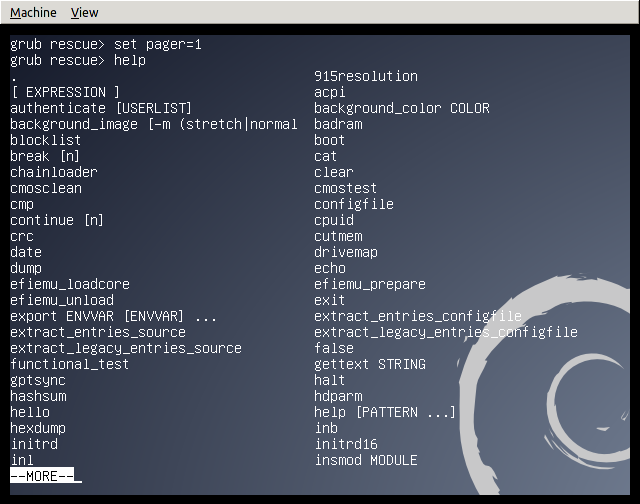The height and width of the screenshot is (504, 640).
Task: Select the 'hexdump' command
Action: point(38,428)
